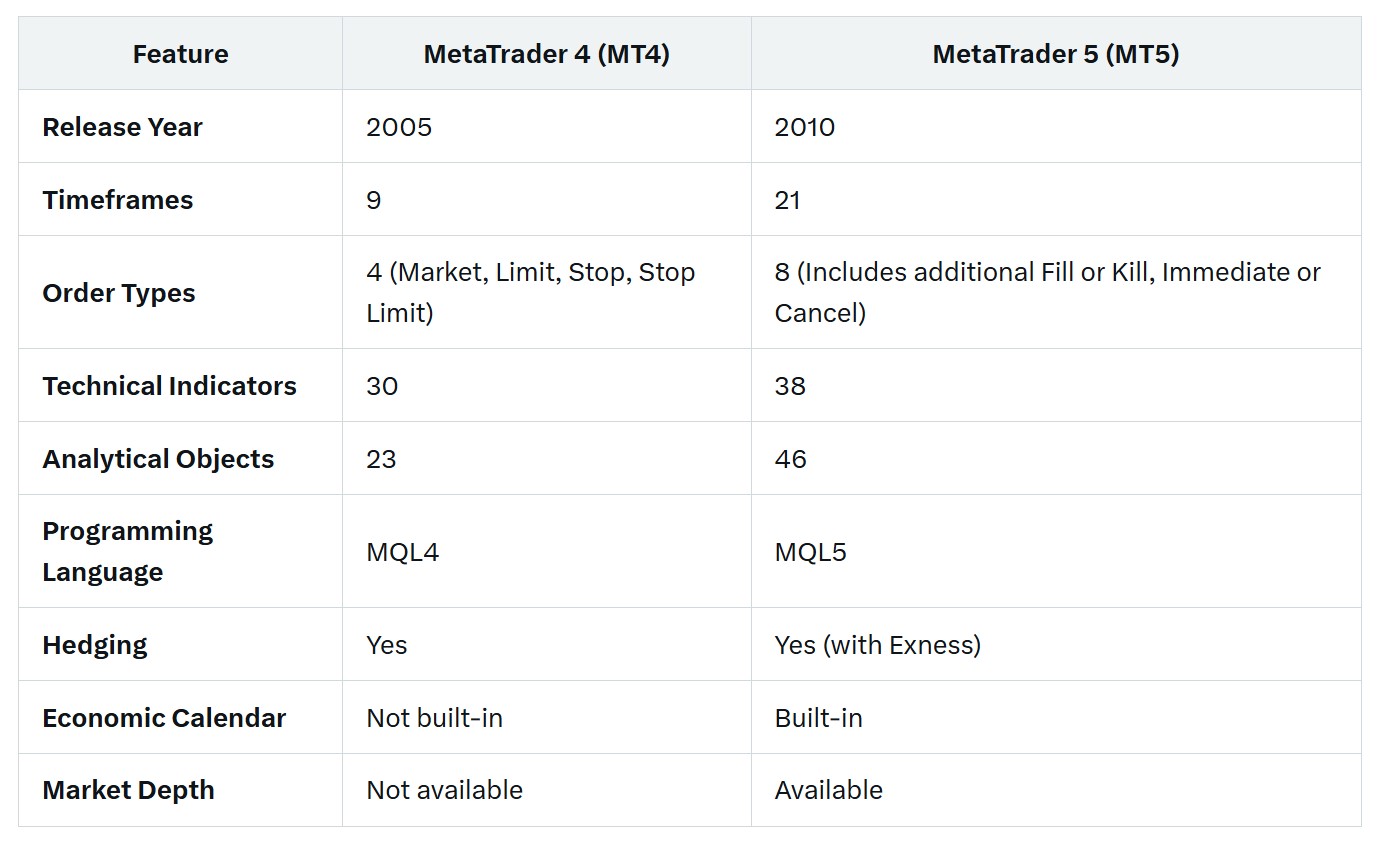The width and height of the screenshot is (1379, 847).
Task: Click the Feature column header
Action: coord(180,54)
